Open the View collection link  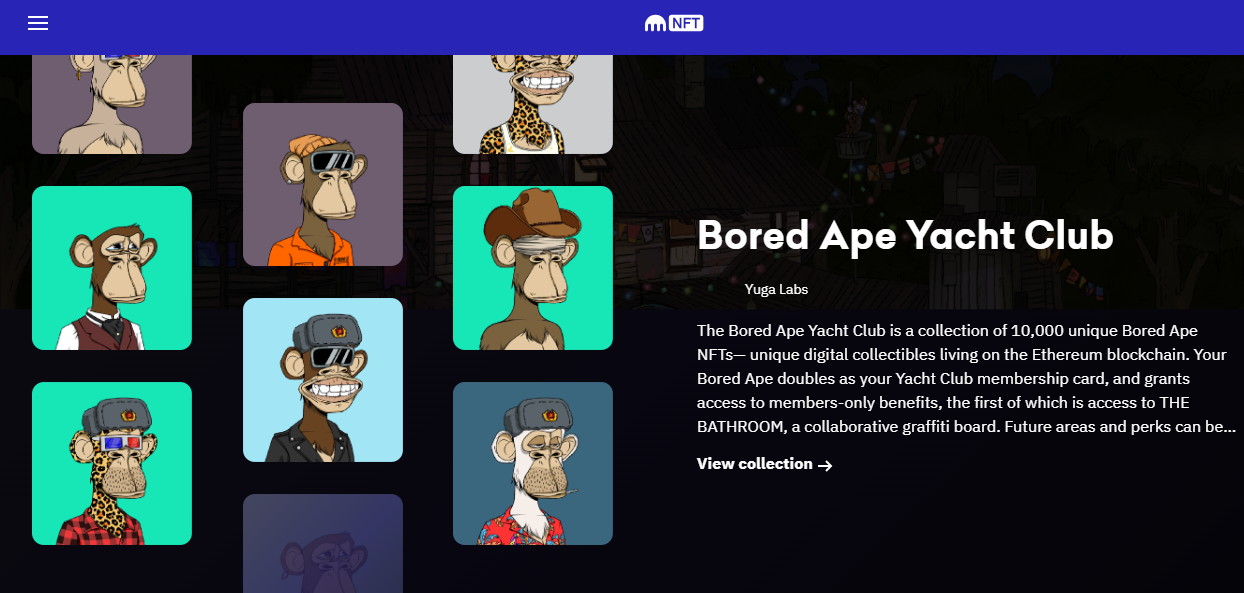pyautogui.click(x=764, y=464)
